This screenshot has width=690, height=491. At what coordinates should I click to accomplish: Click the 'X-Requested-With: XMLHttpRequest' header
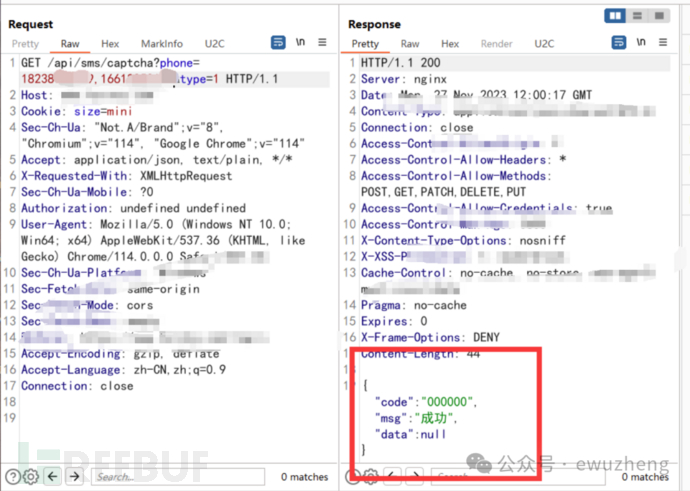[x=126, y=176]
